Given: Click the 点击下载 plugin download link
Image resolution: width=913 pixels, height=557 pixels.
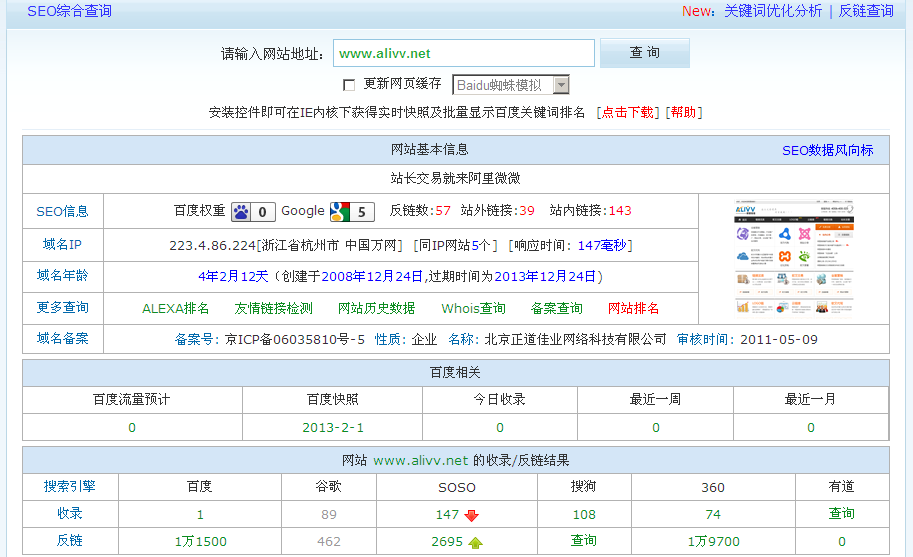Looking at the screenshot, I should point(627,112).
